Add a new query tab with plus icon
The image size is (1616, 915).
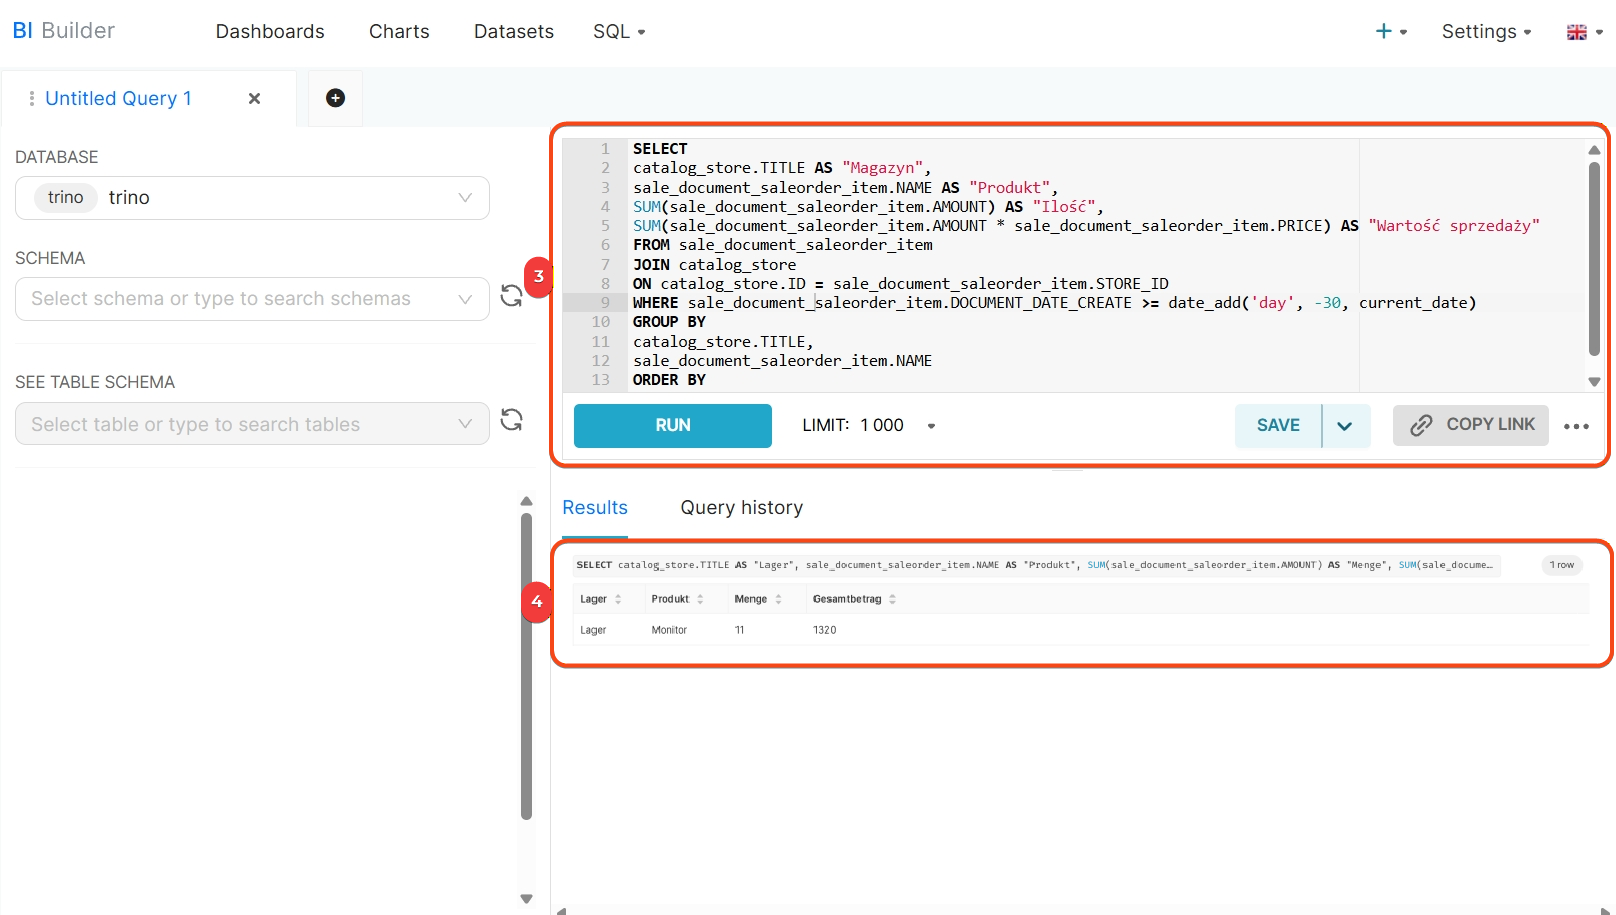(x=335, y=98)
